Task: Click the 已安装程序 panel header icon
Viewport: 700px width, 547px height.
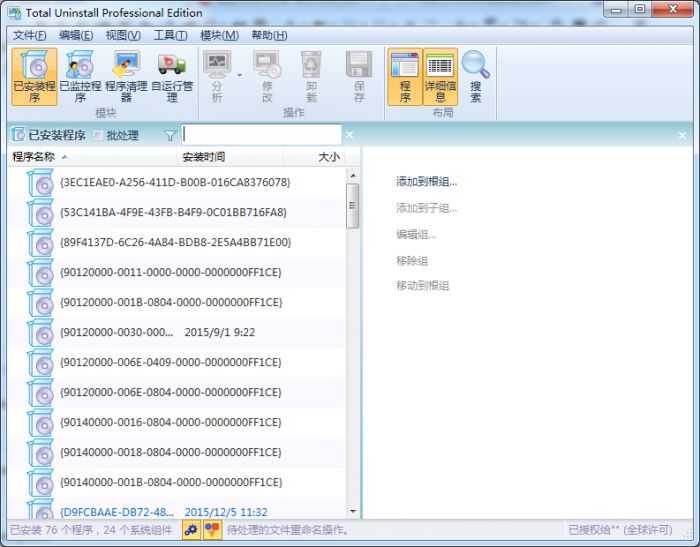Action: pos(18,134)
